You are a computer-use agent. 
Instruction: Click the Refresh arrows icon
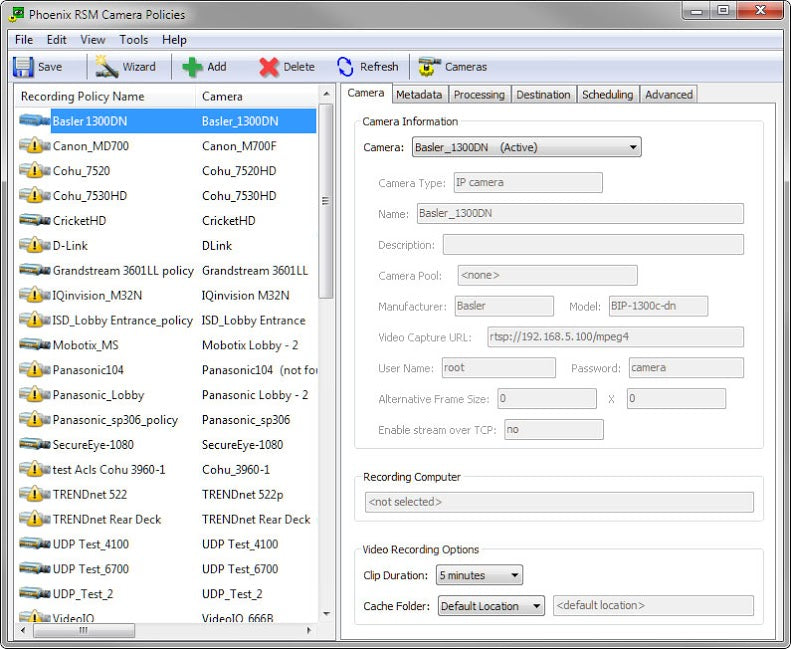click(x=346, y=67)
